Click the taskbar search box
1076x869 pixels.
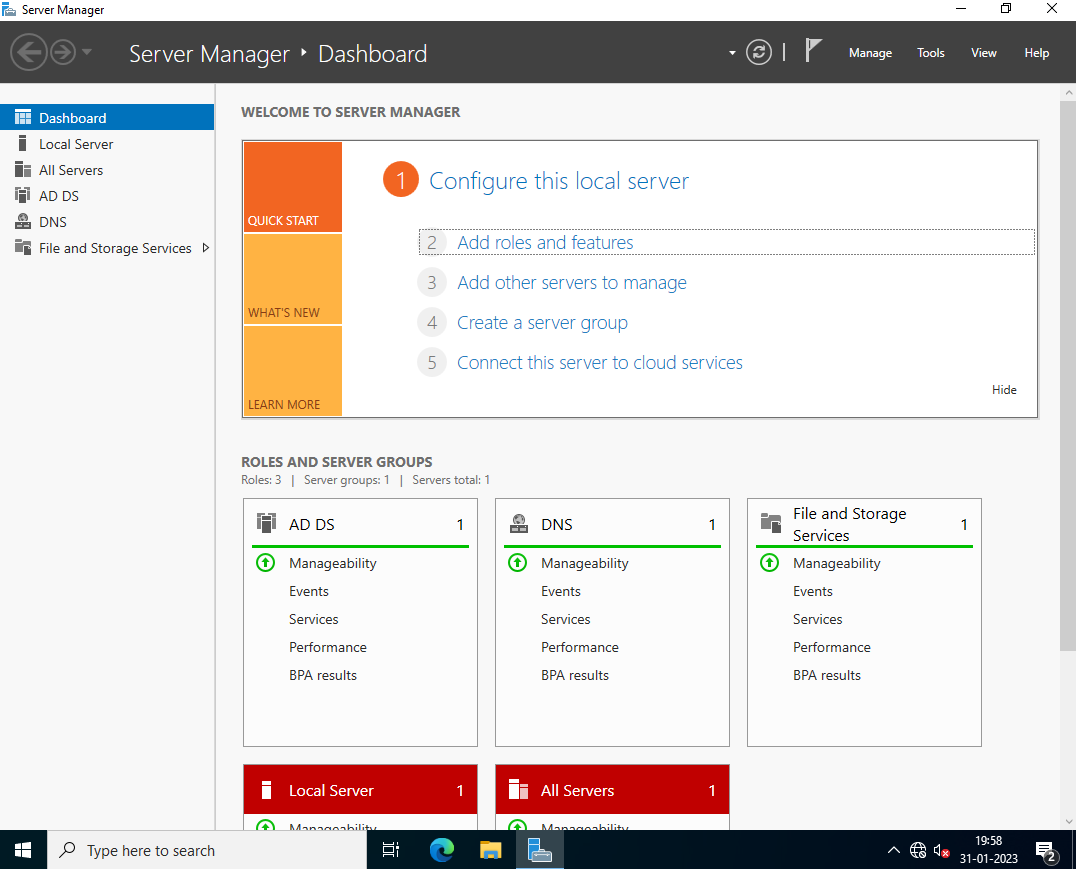[x=207, y=850]
